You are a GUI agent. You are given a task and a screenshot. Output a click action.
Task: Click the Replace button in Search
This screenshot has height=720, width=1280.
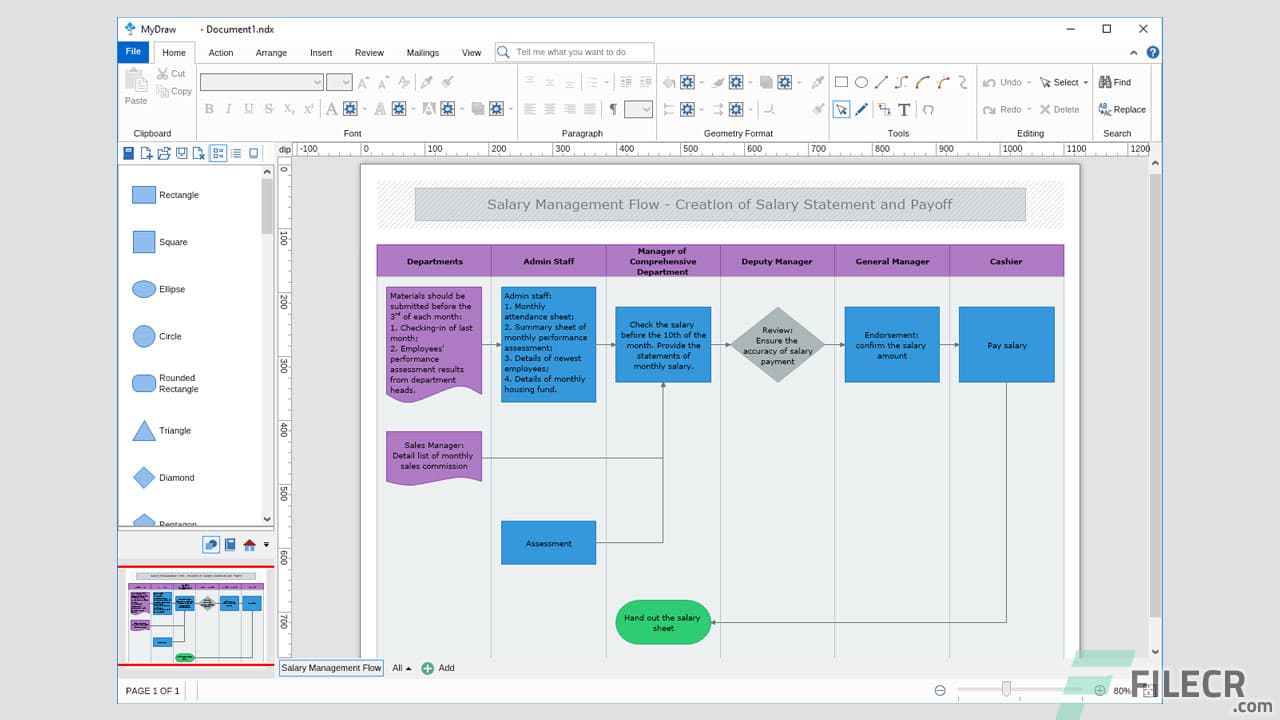(1122, 110)
